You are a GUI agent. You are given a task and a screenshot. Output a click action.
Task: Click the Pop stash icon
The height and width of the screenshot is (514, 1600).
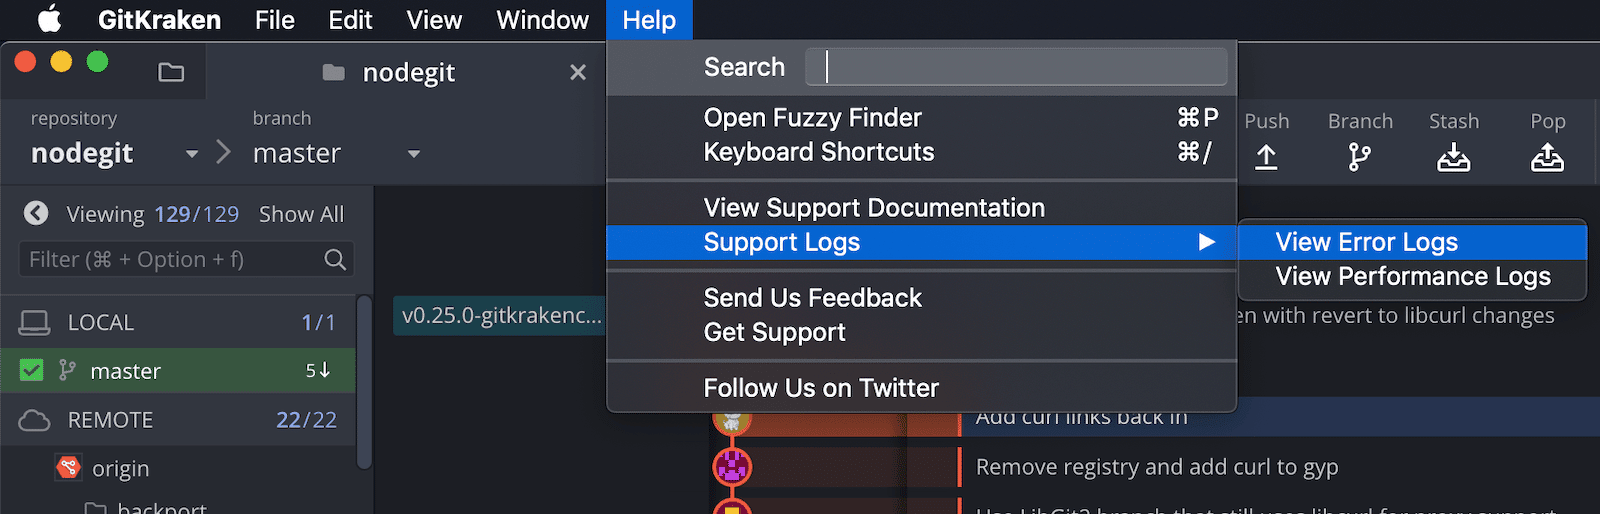click(x=1547, y=157)
